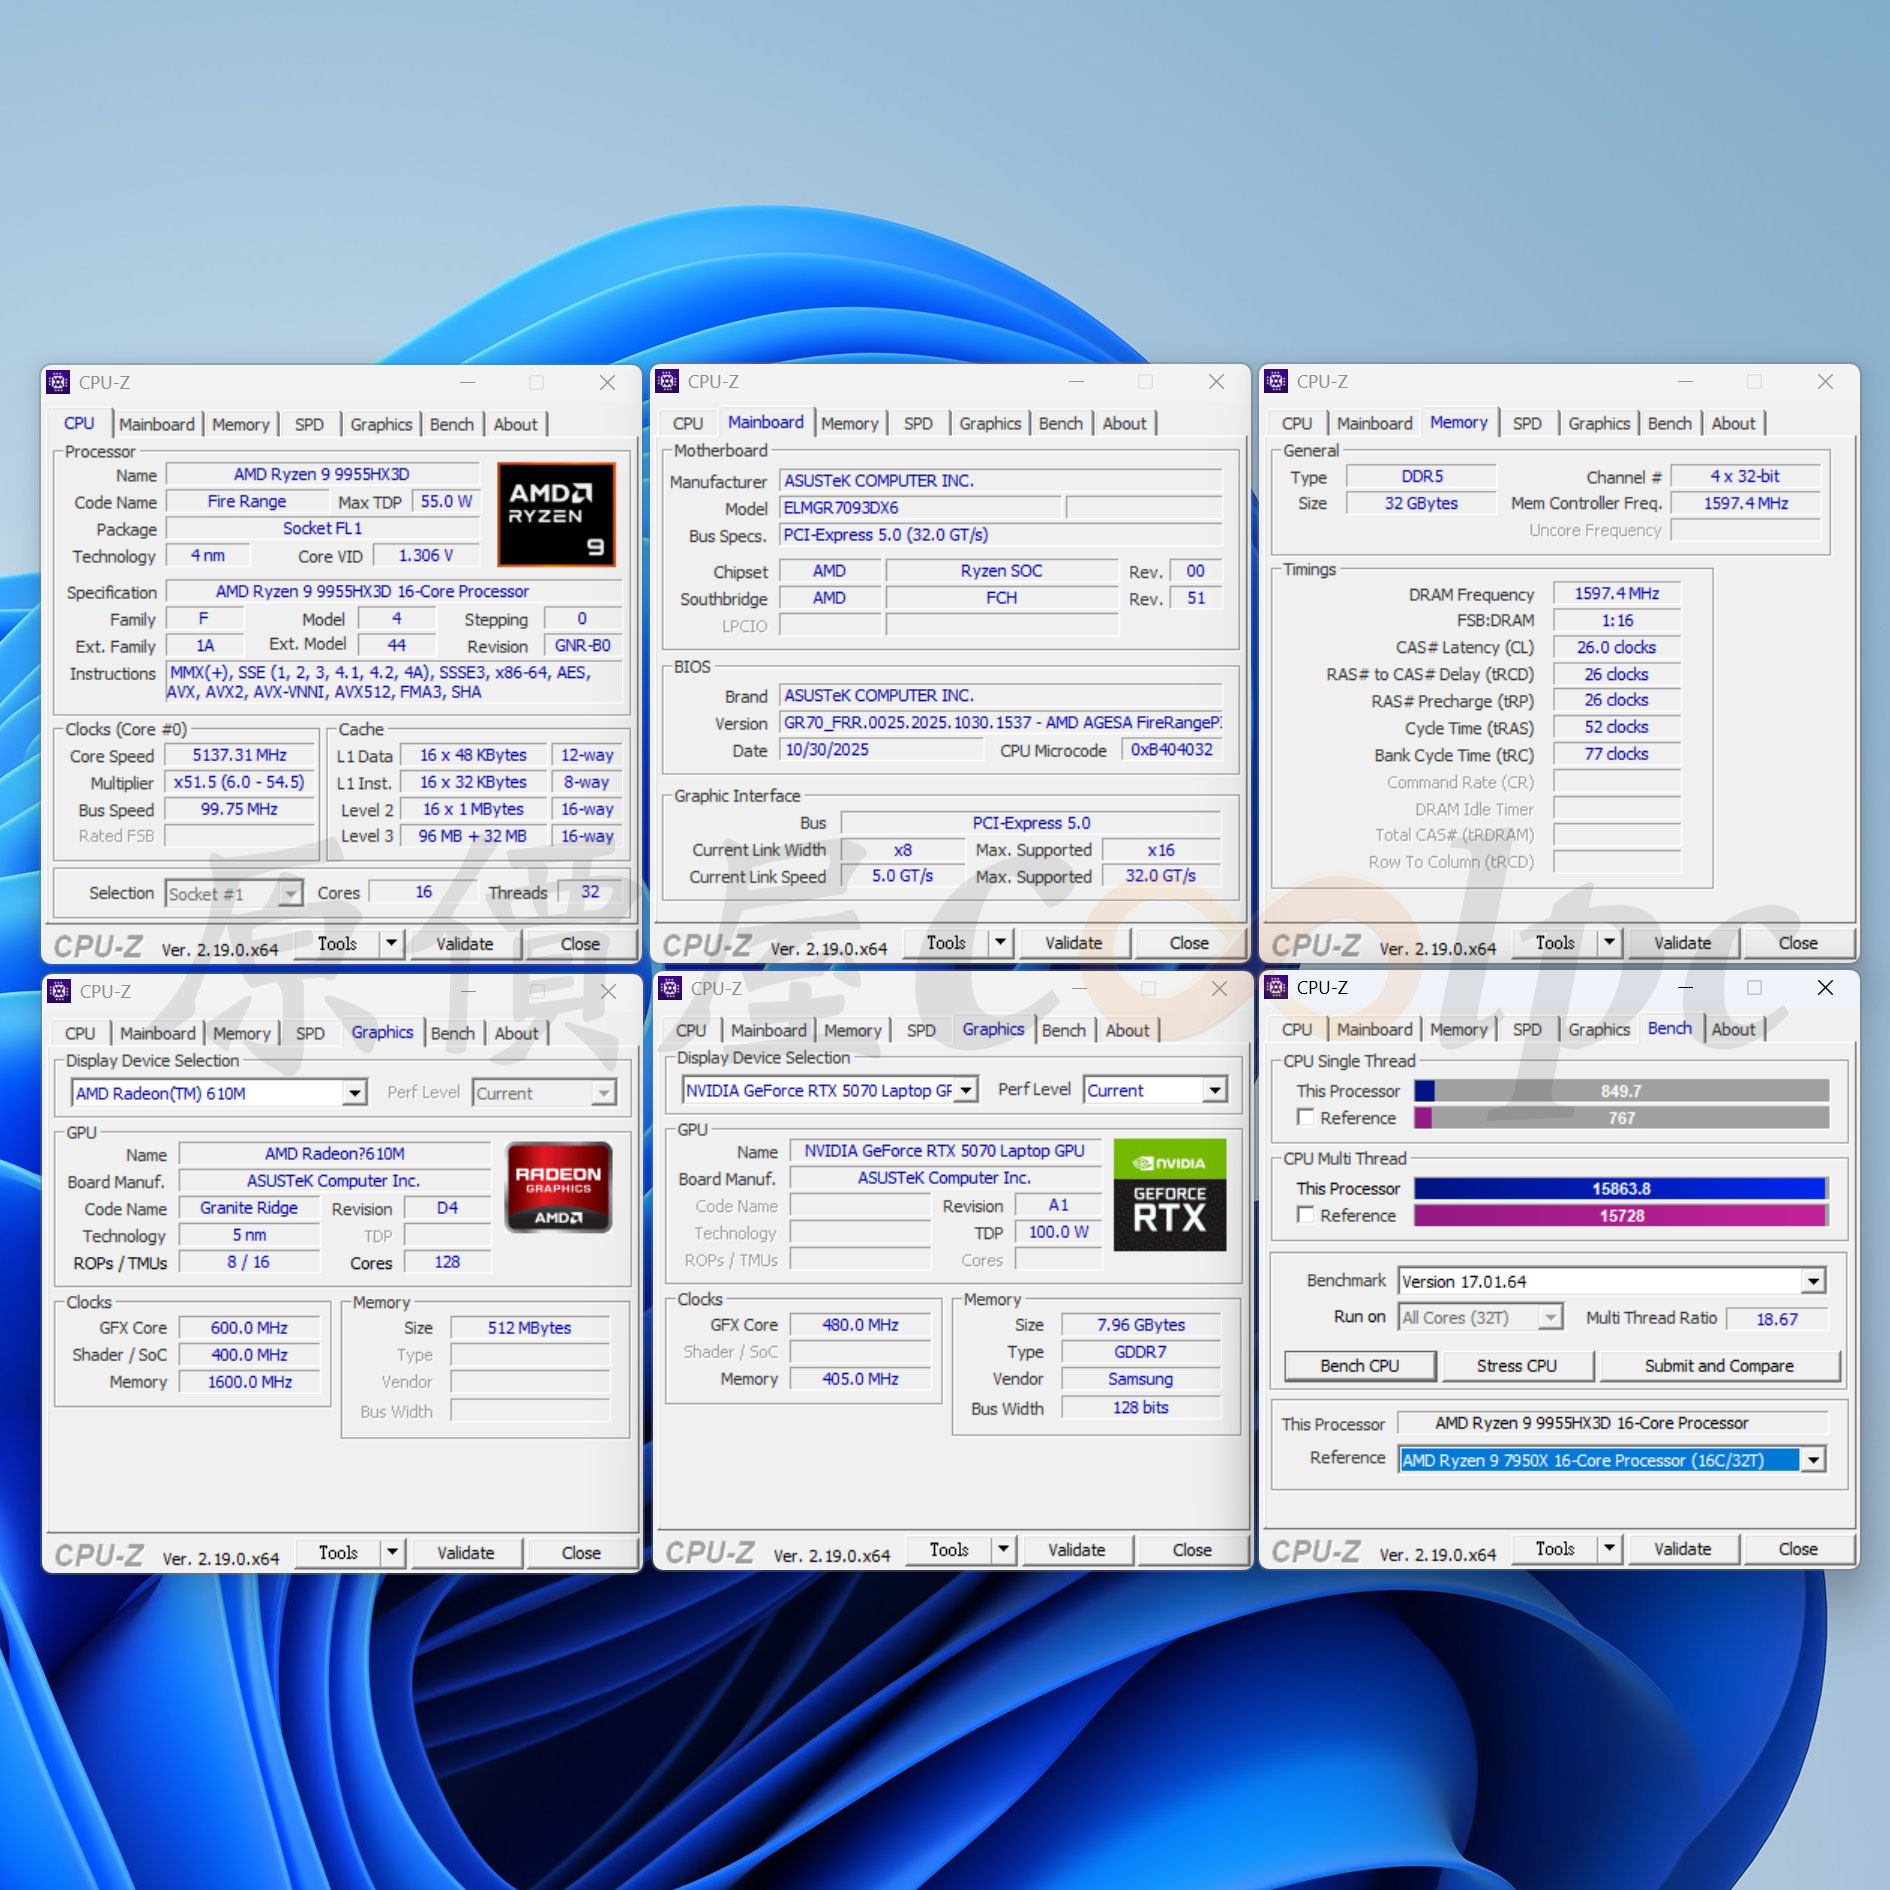Viewport: 1890px width, 1890px height.
Task: Open Perf Level dropdown in NVIDIA graphics window
Action: [x=1214, y=1090]
